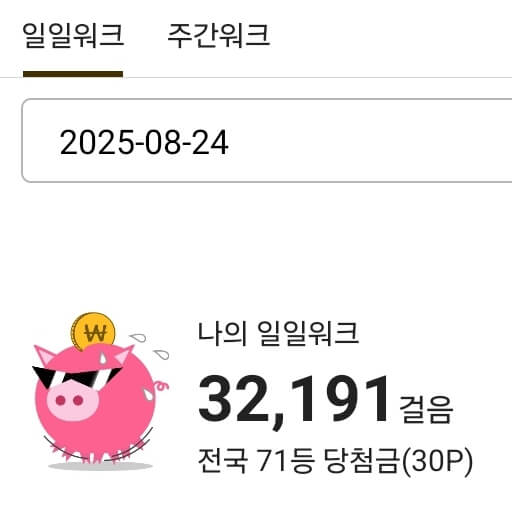The image size is (512, 528).
Task: Tap the brown active tab underline indicator
Action: pos(73,74)
